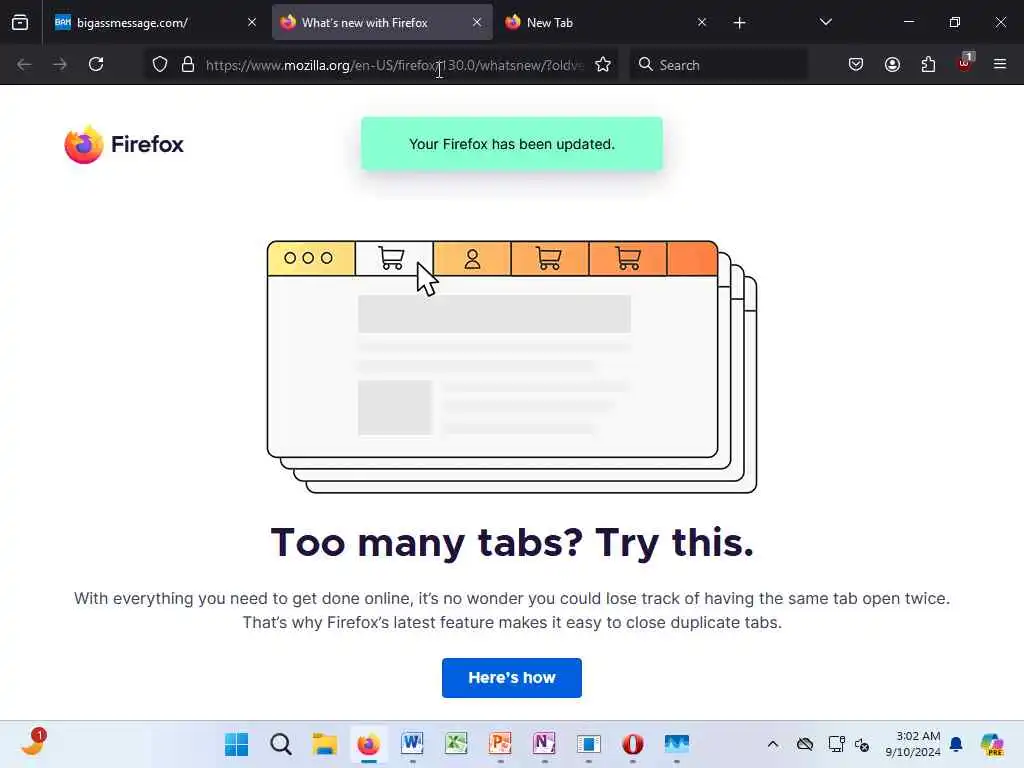
Task: Open the display/network tray icon
Action: 836,744
